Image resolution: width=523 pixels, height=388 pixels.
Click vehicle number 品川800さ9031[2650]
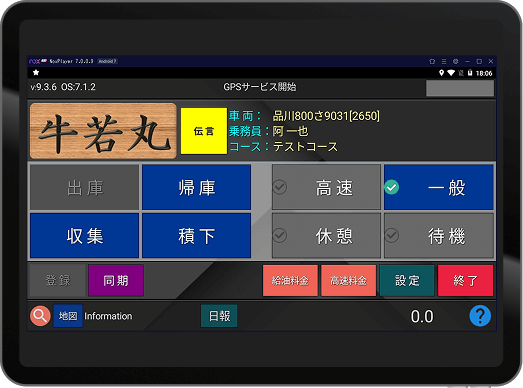point(326,116)
